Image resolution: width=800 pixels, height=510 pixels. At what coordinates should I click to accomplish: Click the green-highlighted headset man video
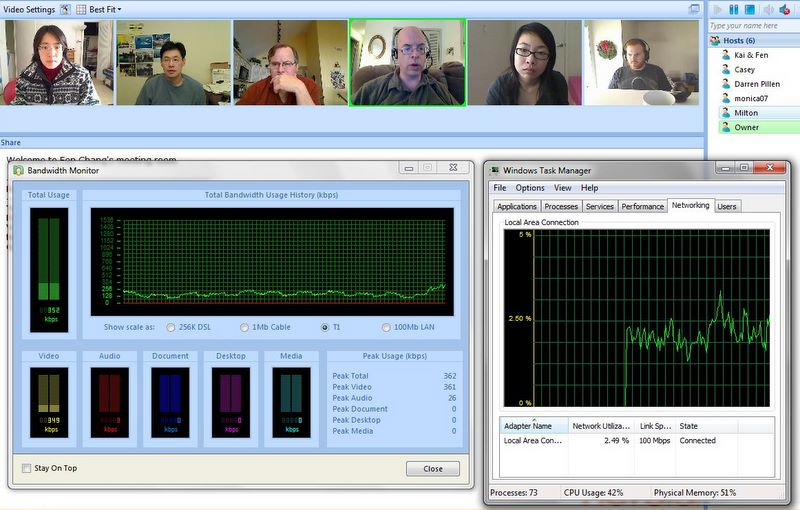(x=408, y=62)
